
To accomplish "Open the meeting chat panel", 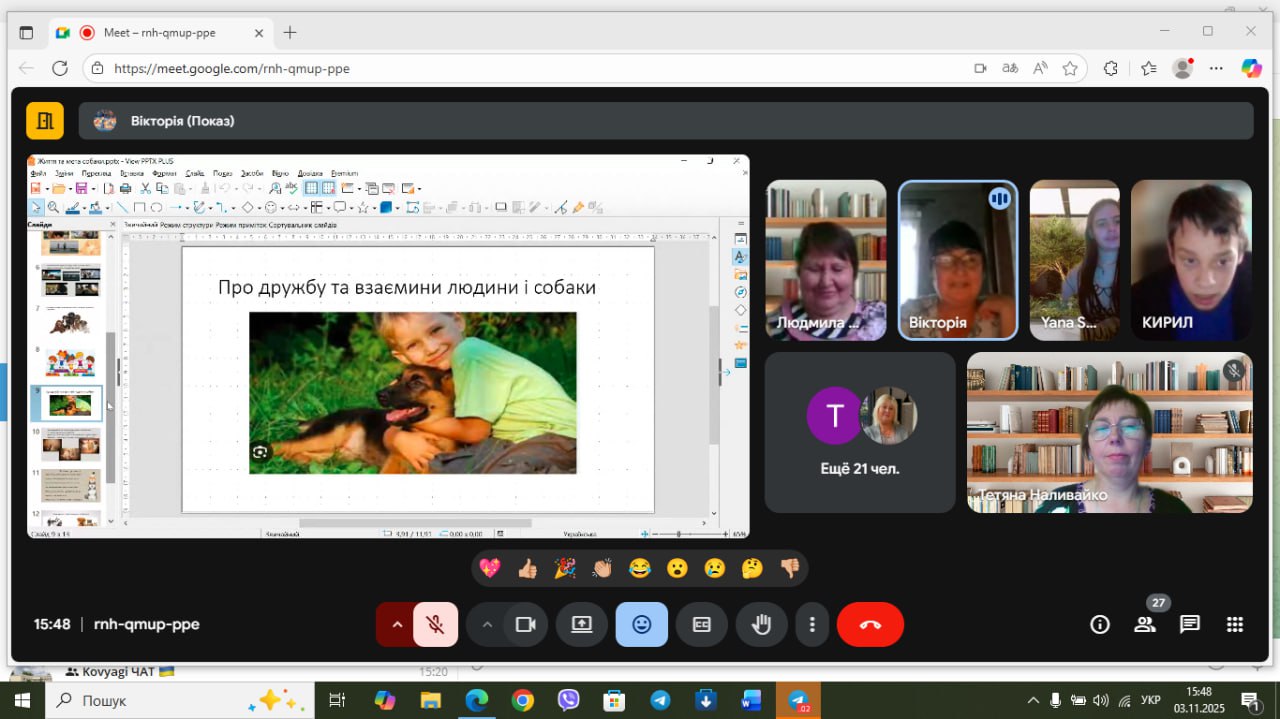I will tap(1189, 625).
